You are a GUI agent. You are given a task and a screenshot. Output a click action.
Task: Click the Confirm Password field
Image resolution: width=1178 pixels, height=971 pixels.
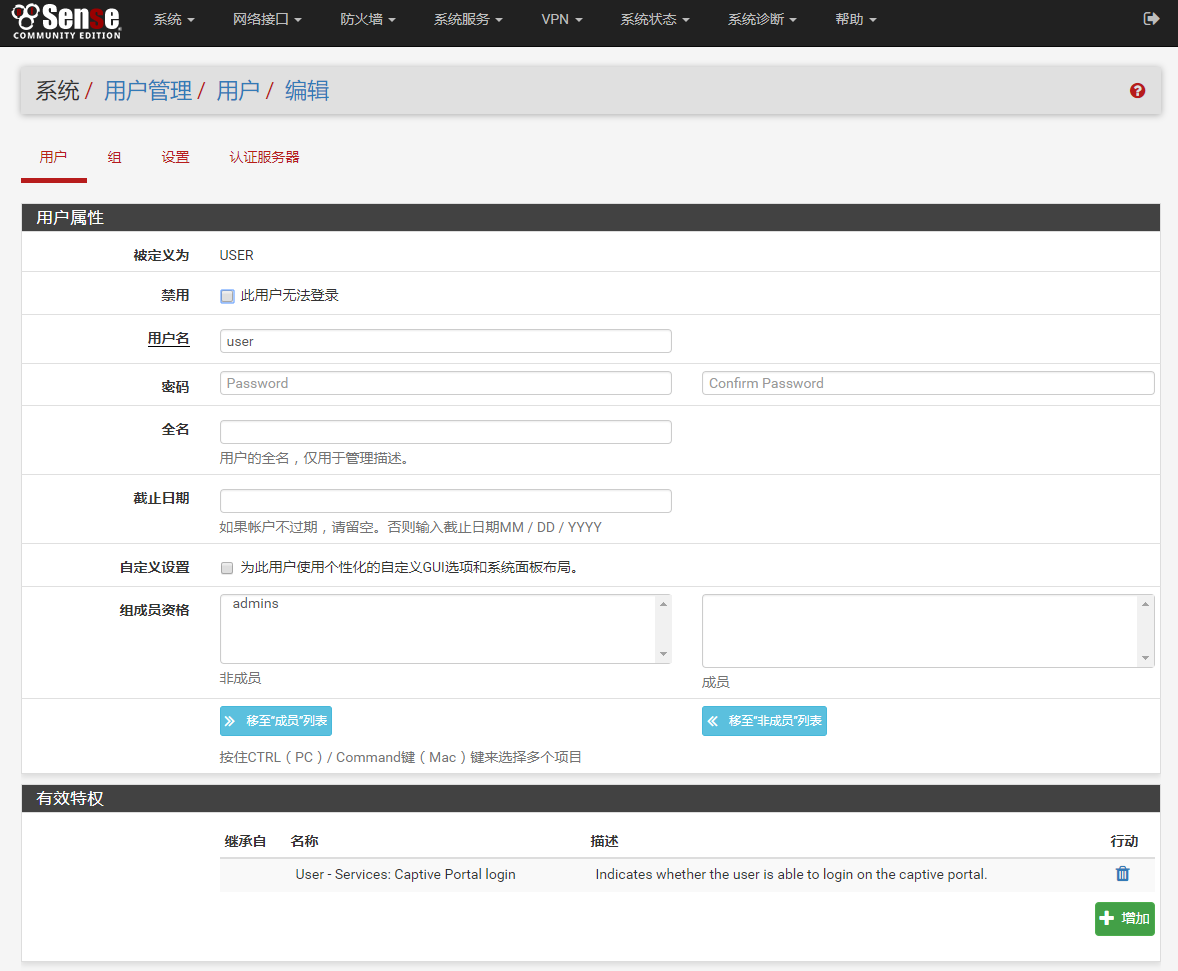pyautogui.click(x=927, y=383)
